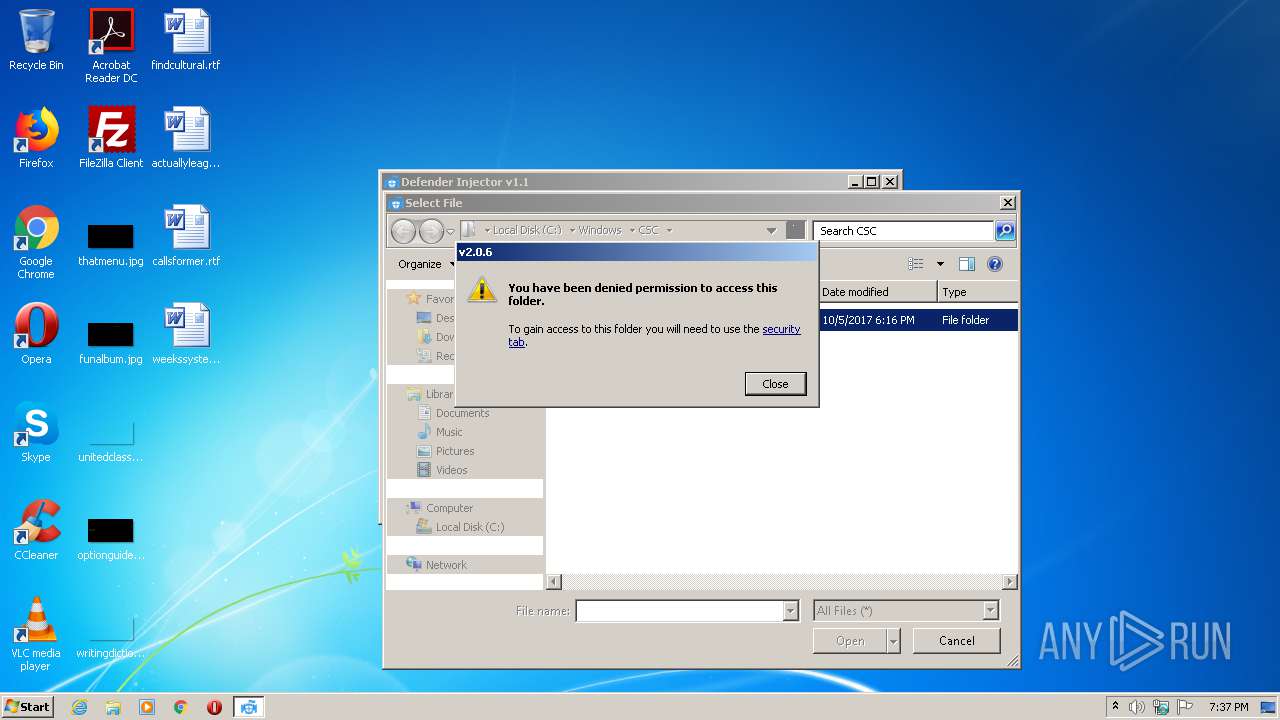Follow the 'security tab' link
This screenshot has width=1280, height=720.
click(x=781, y=329)
